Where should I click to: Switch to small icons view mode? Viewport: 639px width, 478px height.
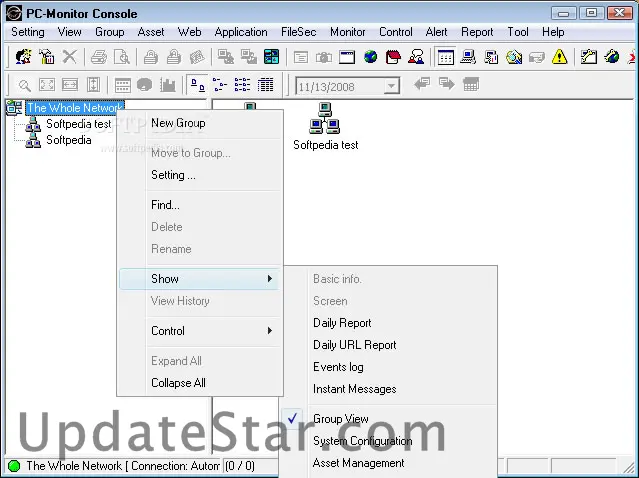220,85
